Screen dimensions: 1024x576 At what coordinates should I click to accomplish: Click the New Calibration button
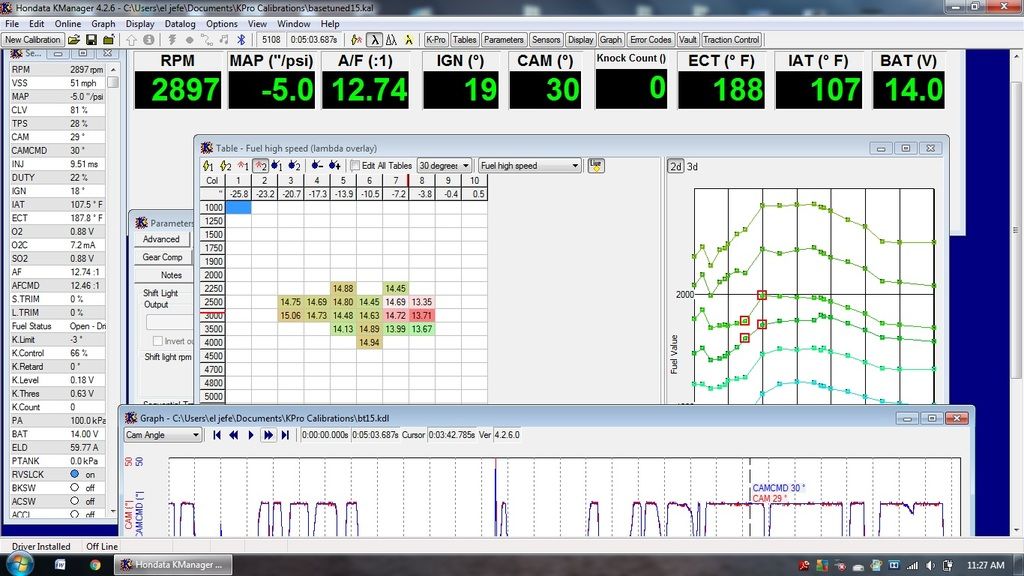(x=33, y=40)
